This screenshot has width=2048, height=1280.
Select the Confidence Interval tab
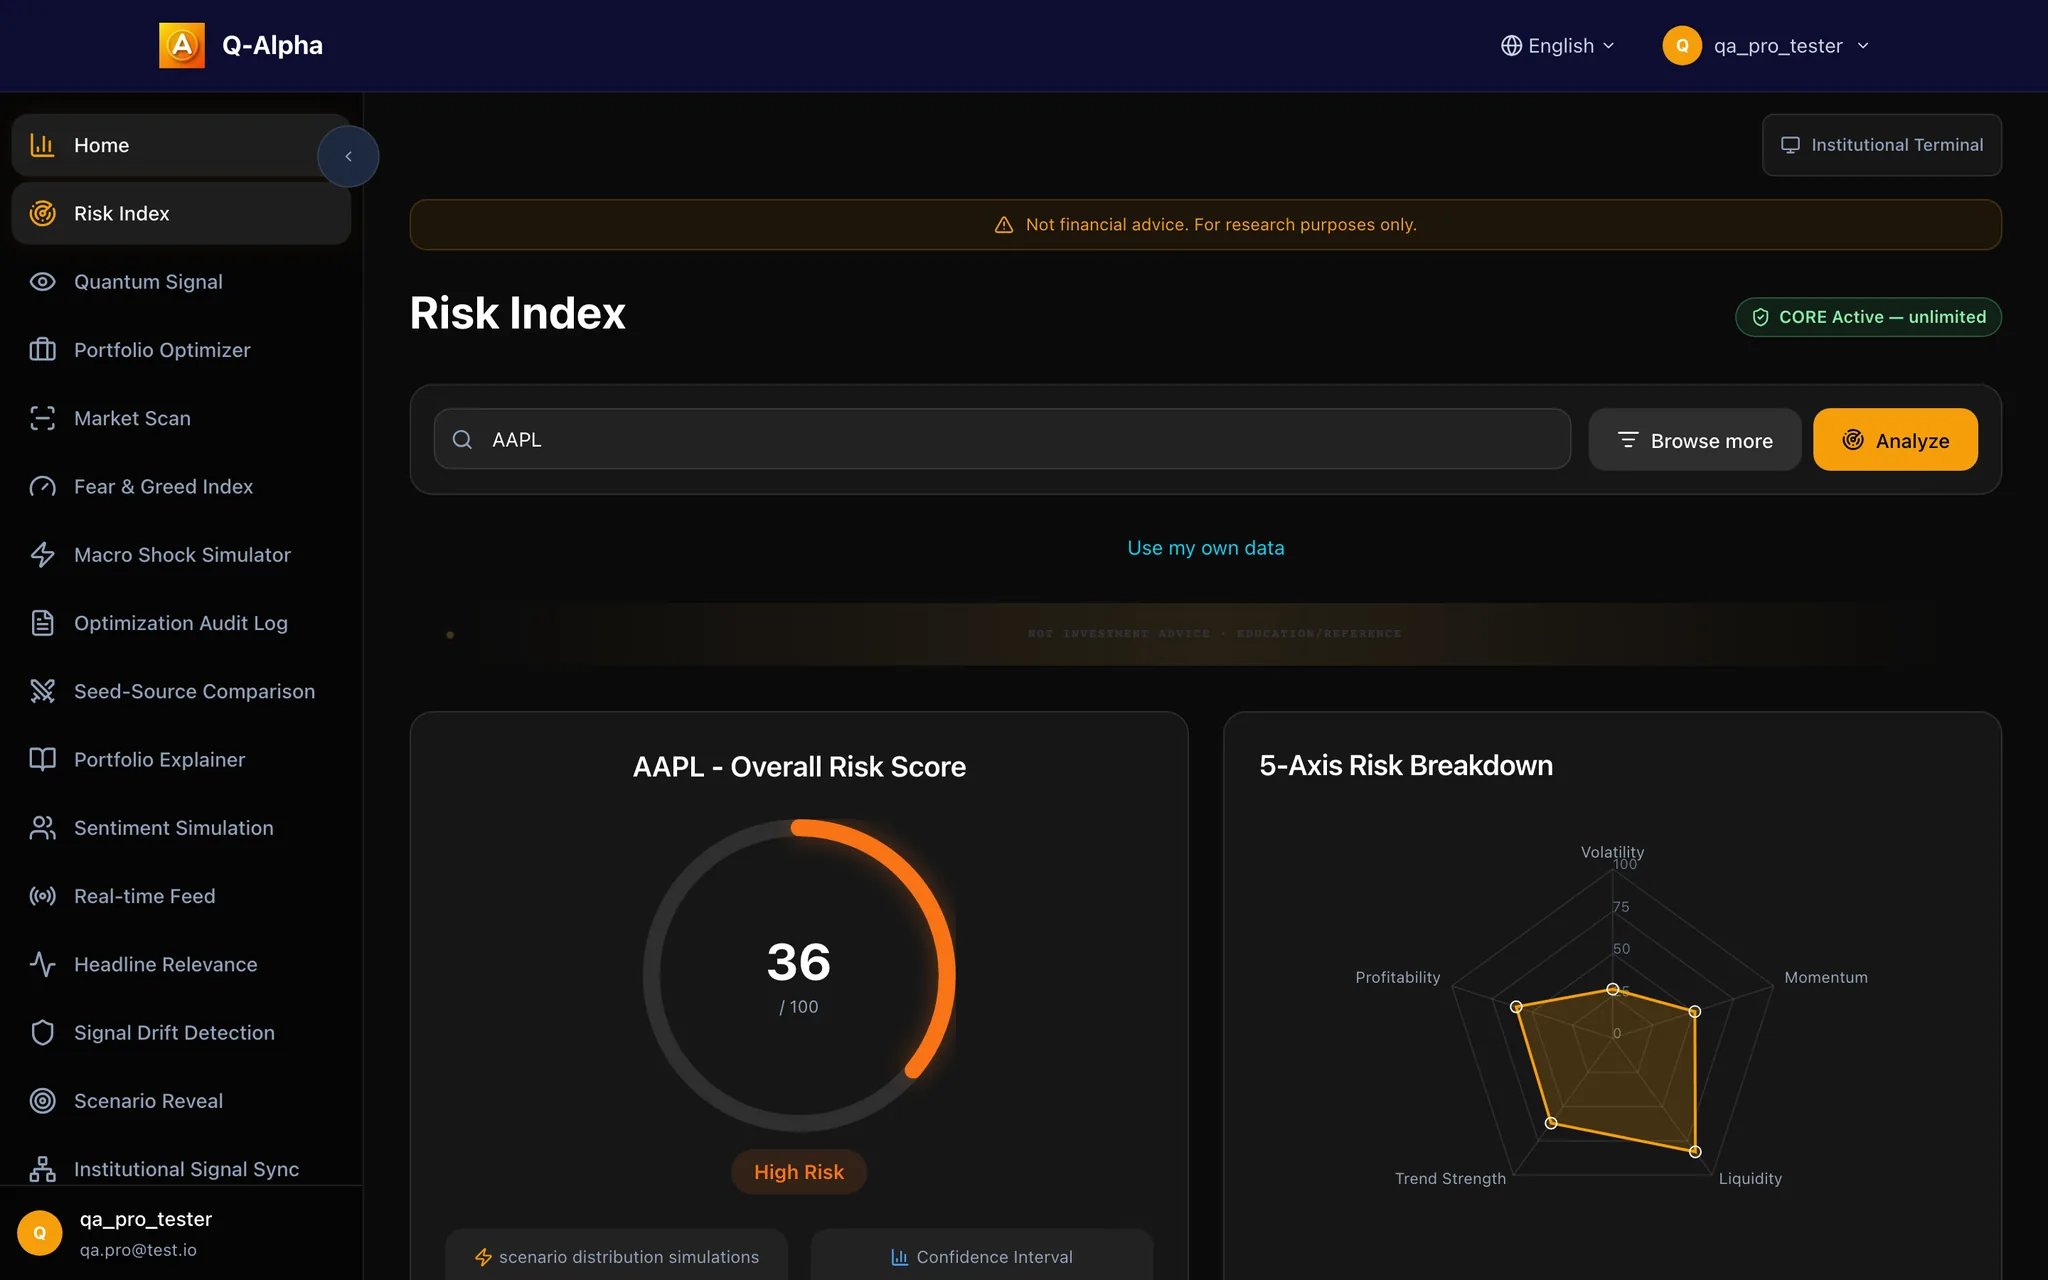point(981,1257)
